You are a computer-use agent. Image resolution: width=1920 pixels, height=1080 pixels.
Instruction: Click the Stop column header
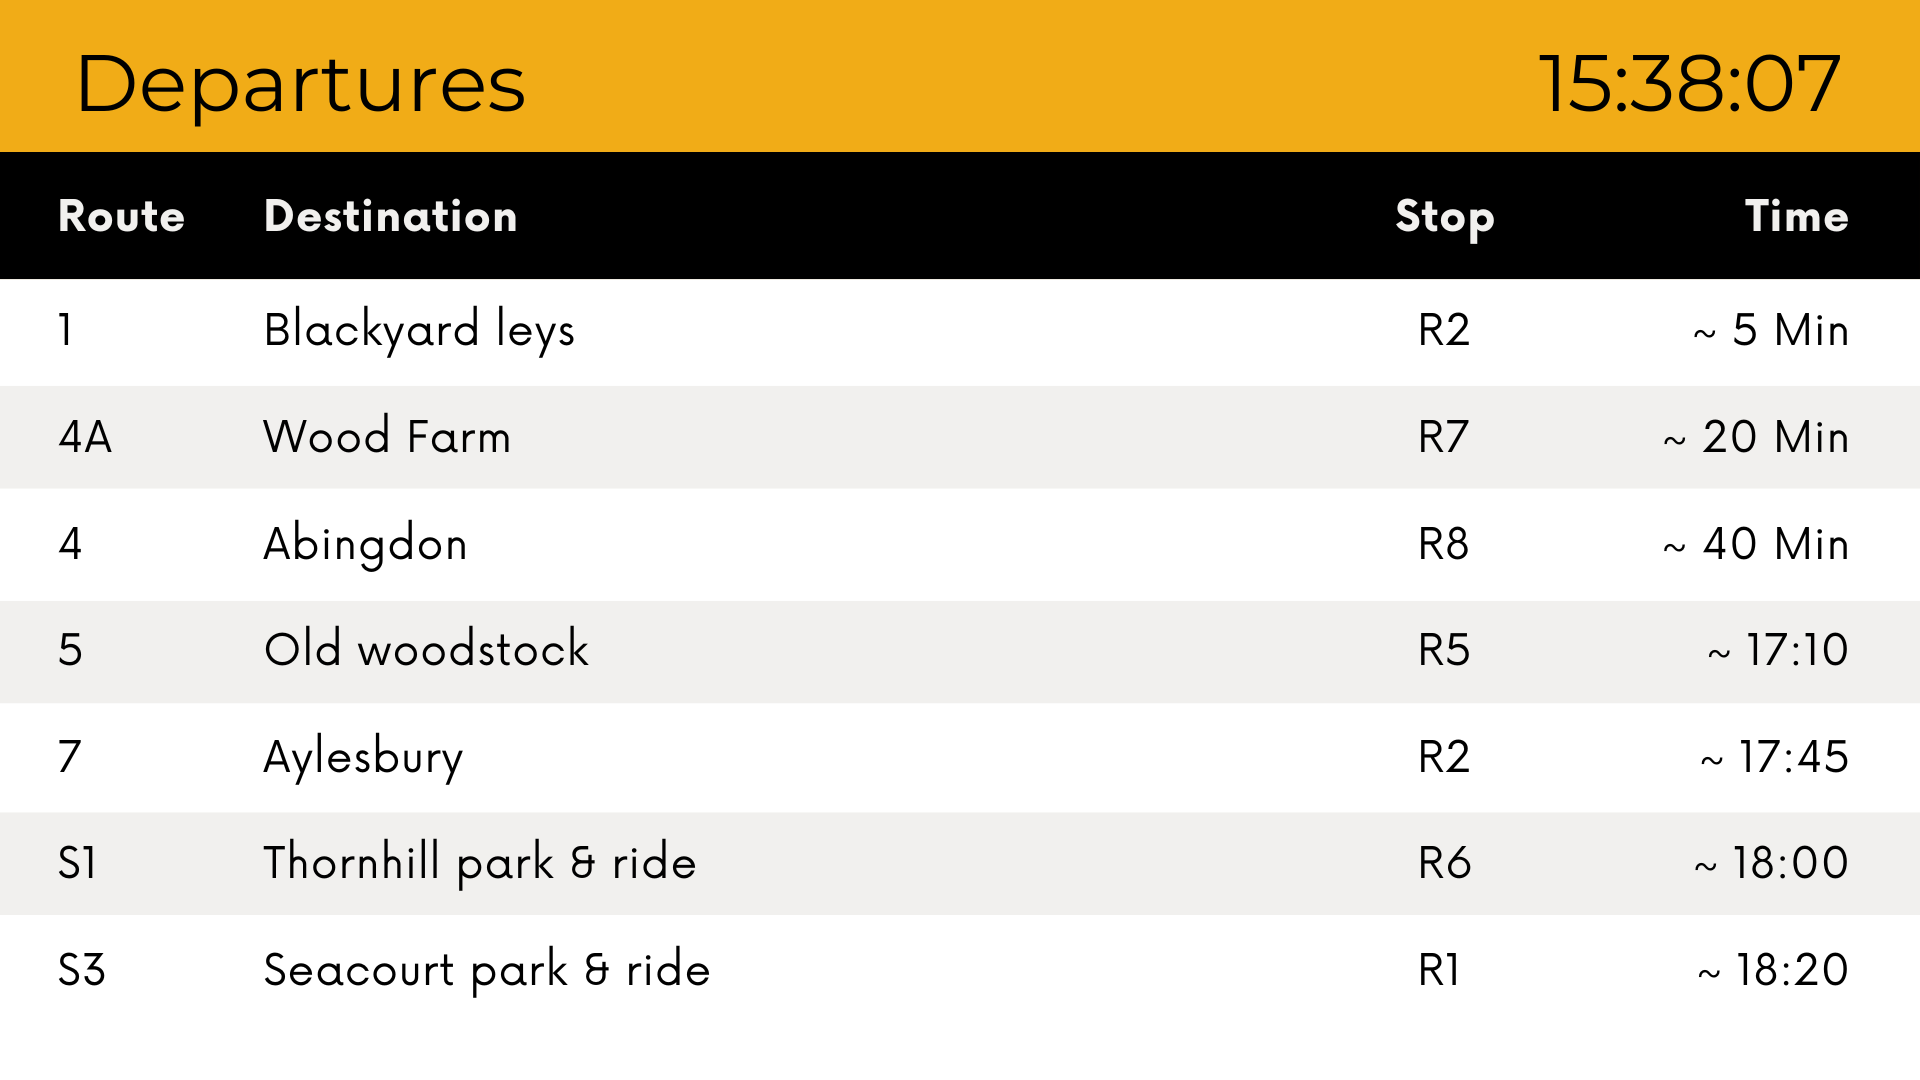[1445, 218]
